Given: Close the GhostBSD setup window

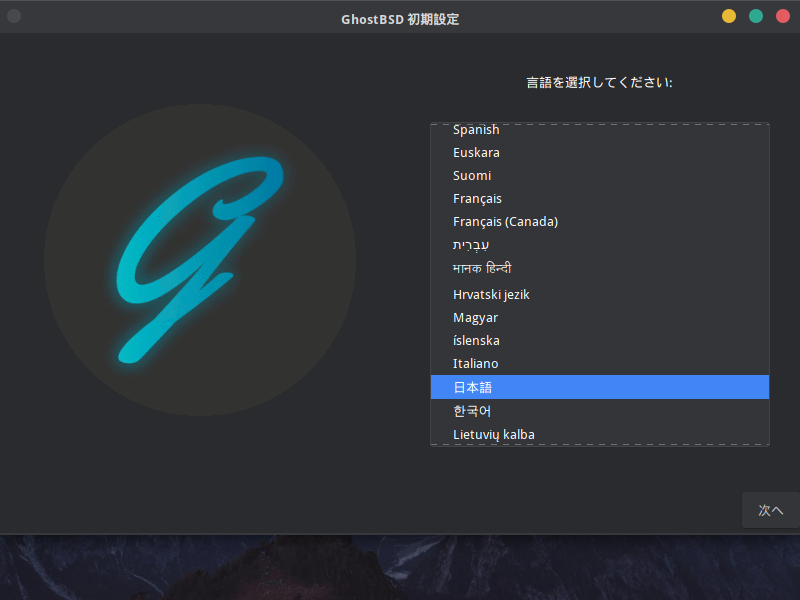Looking at the screenshot, I should pos(783,16).
